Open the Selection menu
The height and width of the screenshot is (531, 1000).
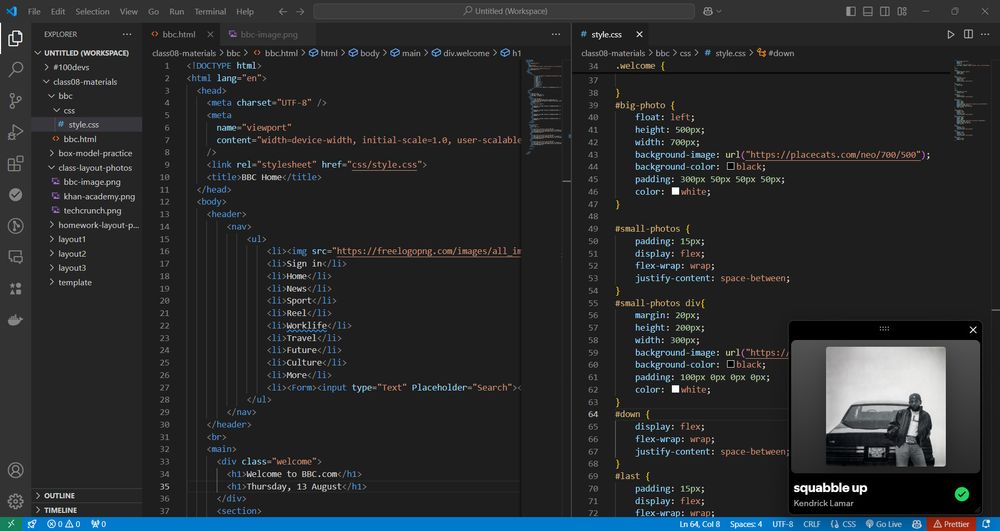click(92, 11)
